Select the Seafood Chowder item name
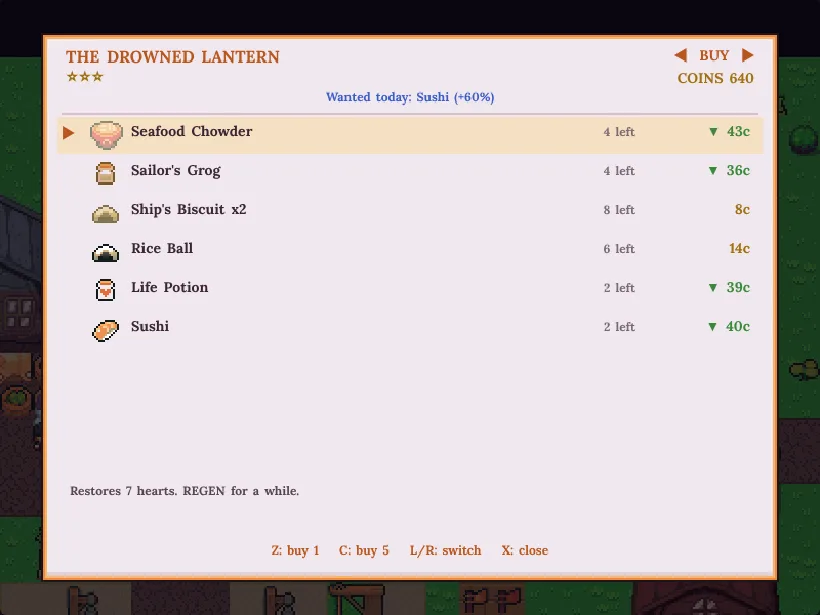This screenshot has width=820, height=615. point(191,131)
